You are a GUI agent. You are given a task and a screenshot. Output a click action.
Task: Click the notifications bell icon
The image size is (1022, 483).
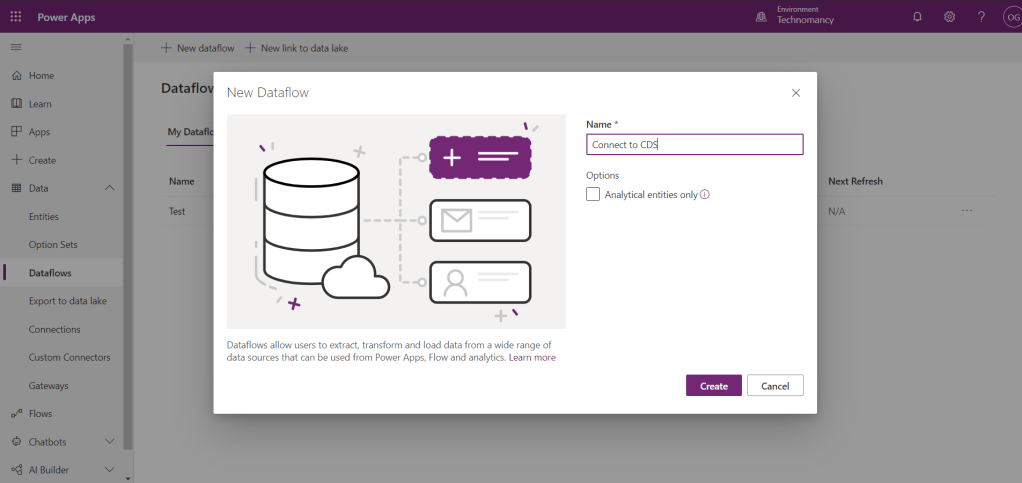[917, 17]
